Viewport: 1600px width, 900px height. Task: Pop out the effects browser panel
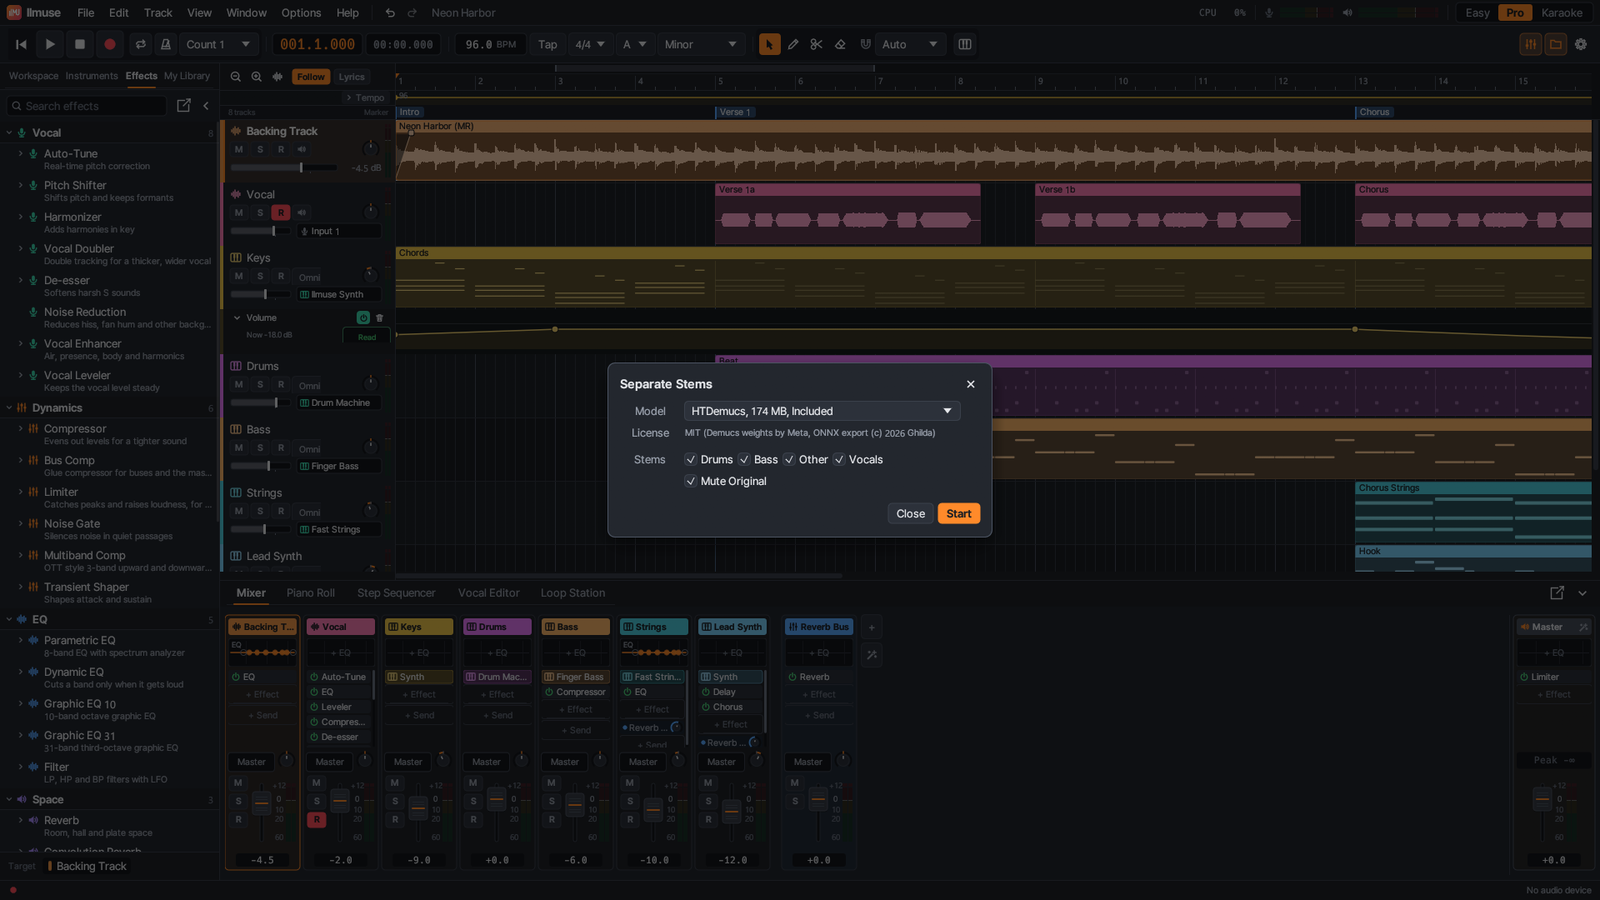184,105
